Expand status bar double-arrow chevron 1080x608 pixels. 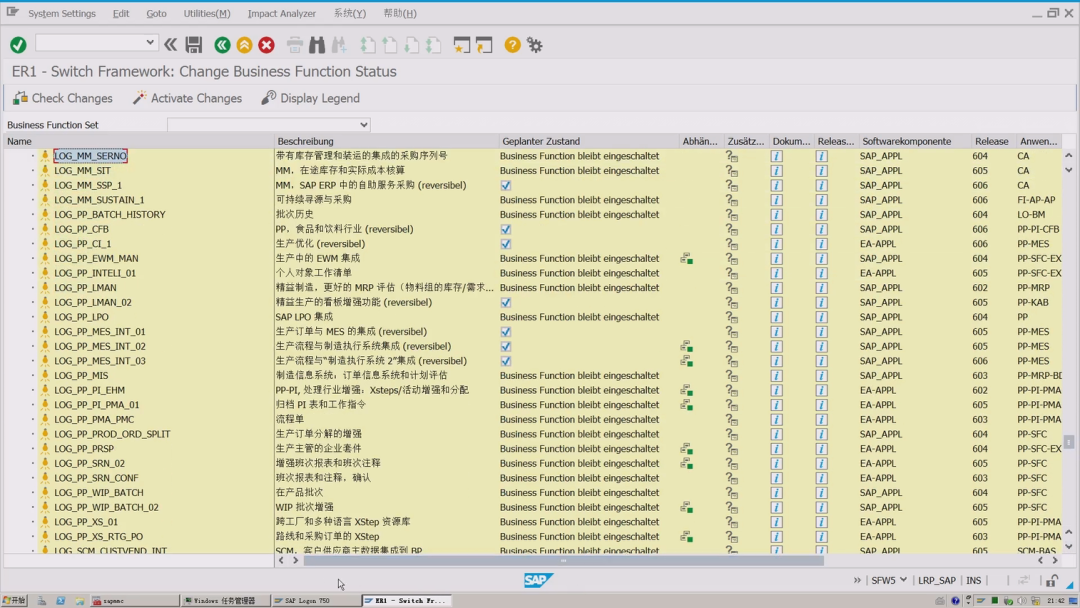(x=857, y=580)
